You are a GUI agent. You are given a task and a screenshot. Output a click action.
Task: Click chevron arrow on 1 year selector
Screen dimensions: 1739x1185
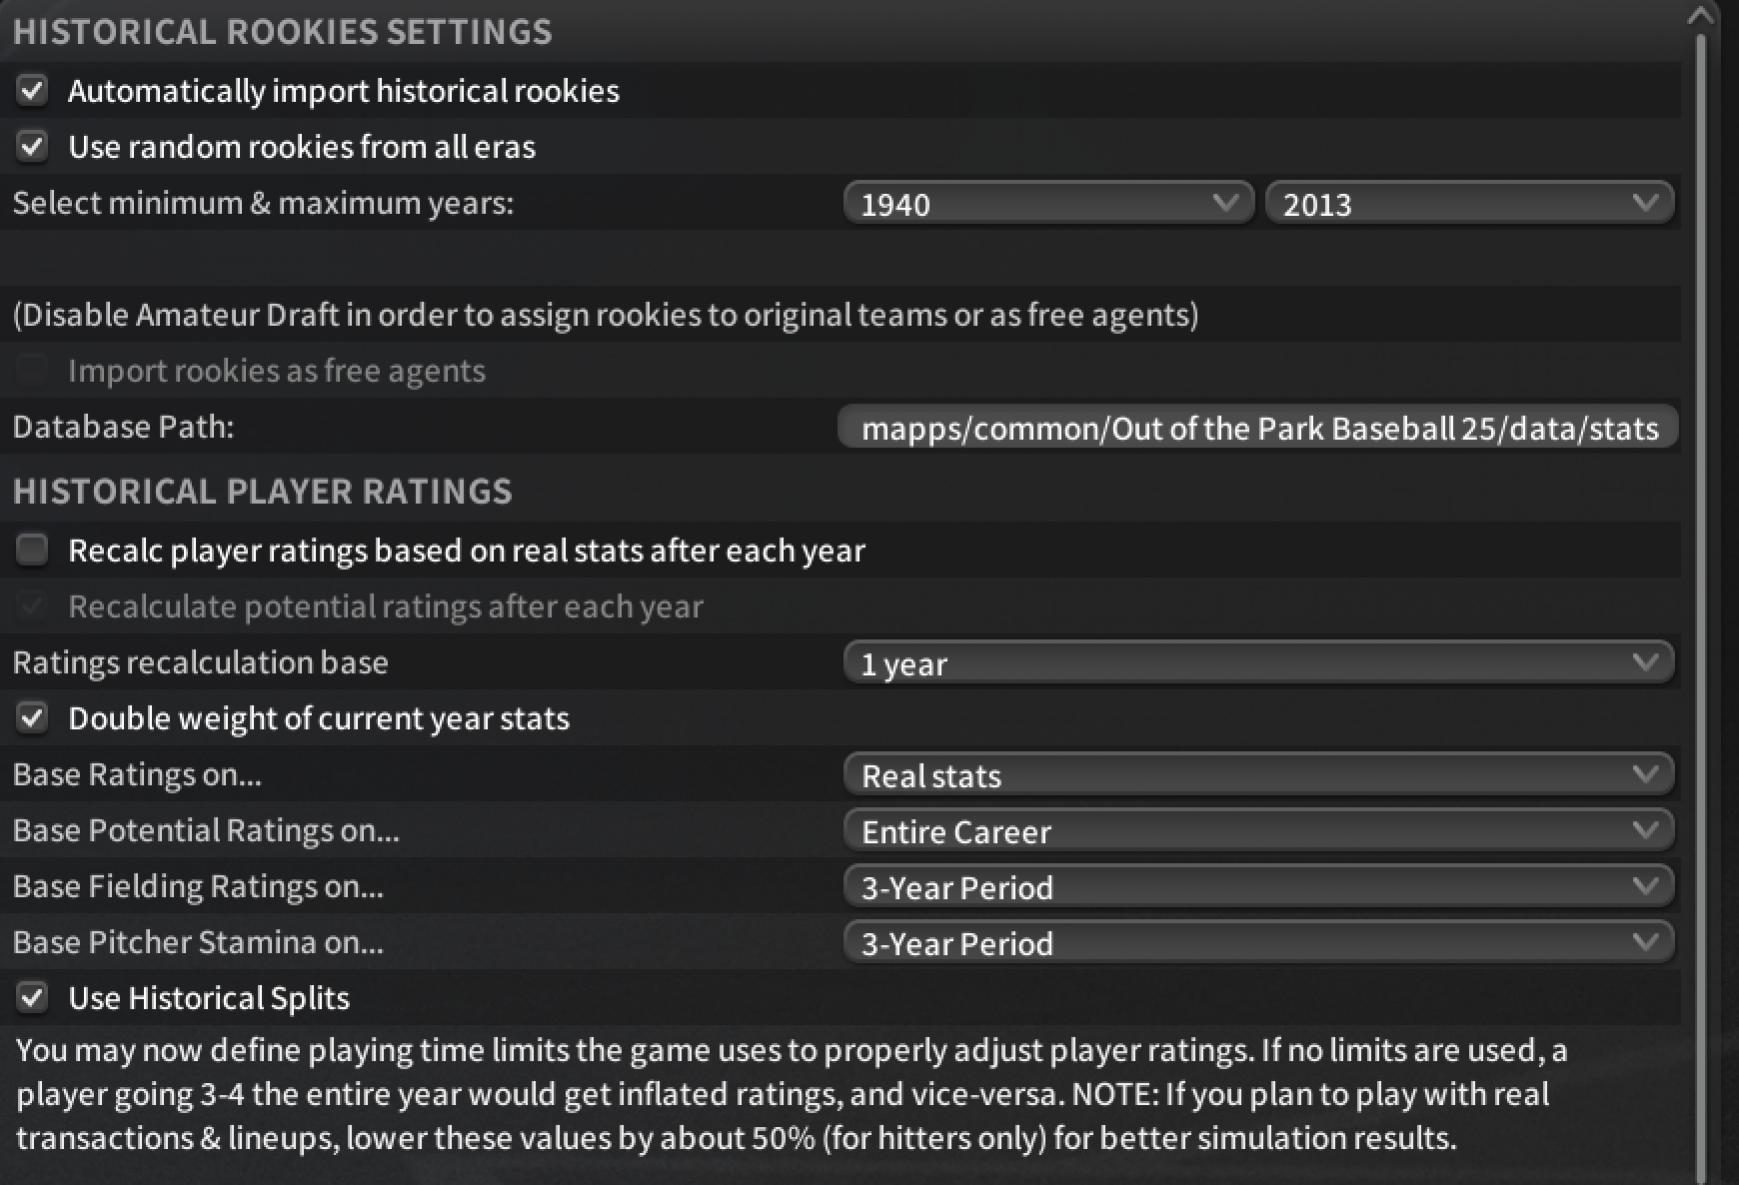click(x=1645, y=663)
